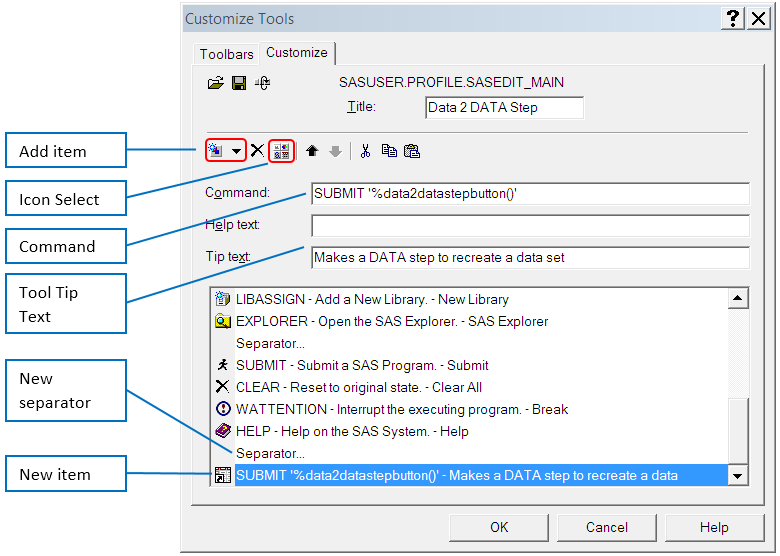Click the Cancel button

pyautogui.click(x=607, y=527)
